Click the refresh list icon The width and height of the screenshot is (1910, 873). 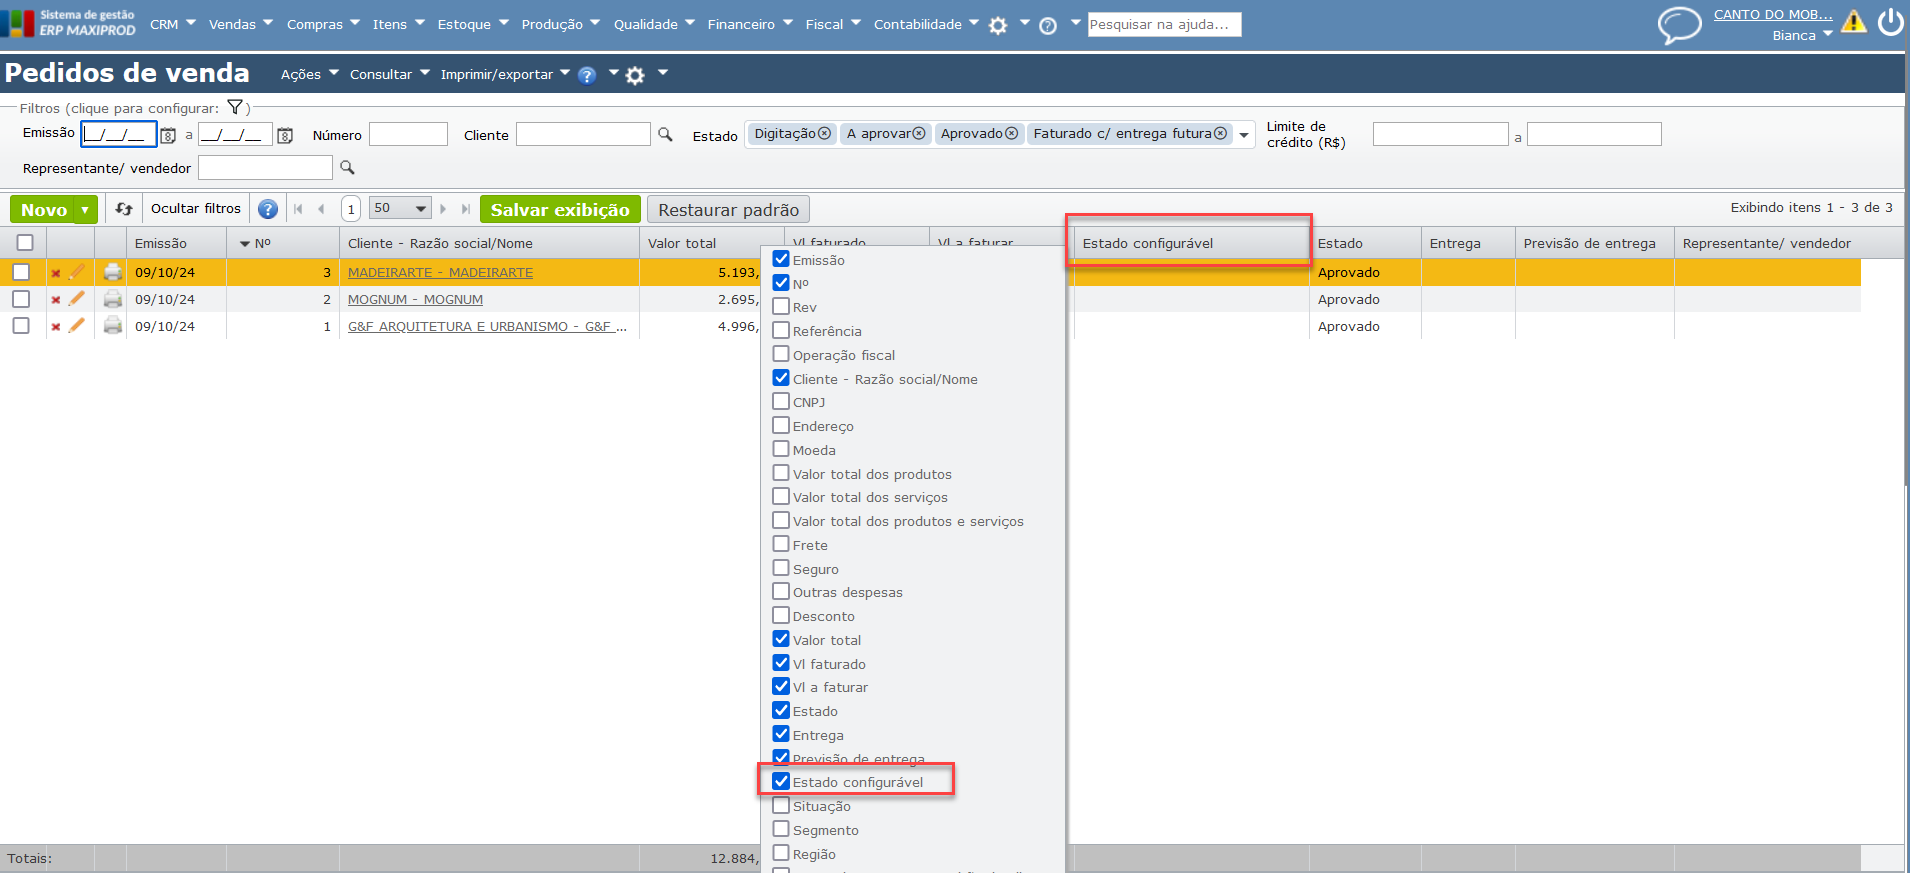[x=124, y=209]
